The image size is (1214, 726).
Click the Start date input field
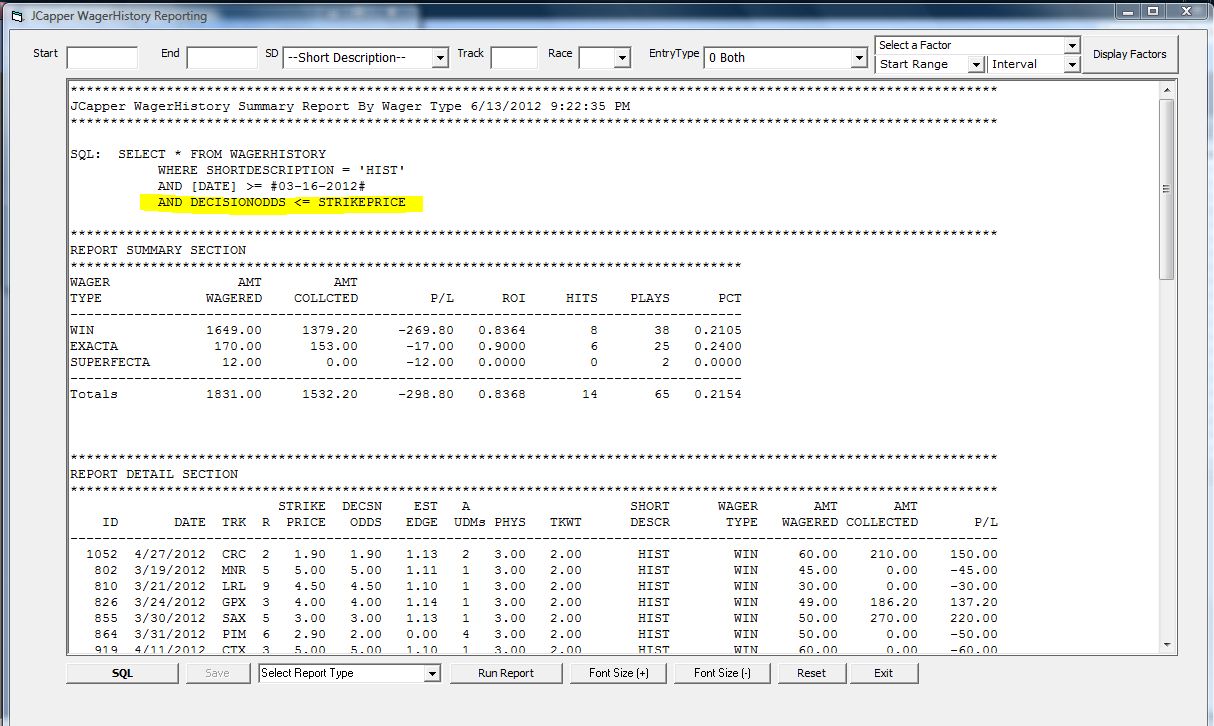102,57
